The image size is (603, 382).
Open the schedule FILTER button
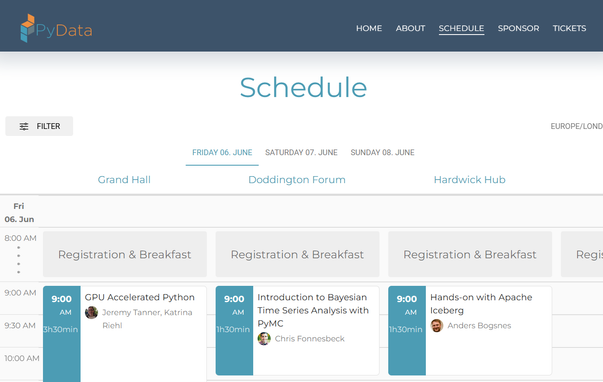point(39,126)
